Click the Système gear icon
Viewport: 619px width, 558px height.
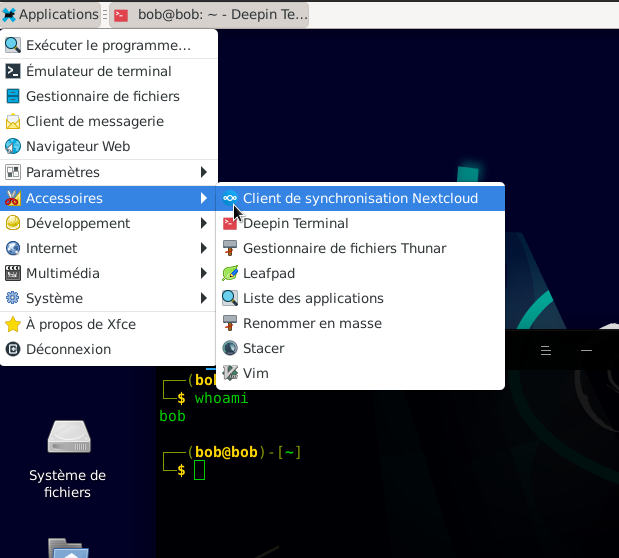click(x=13, y=298)
